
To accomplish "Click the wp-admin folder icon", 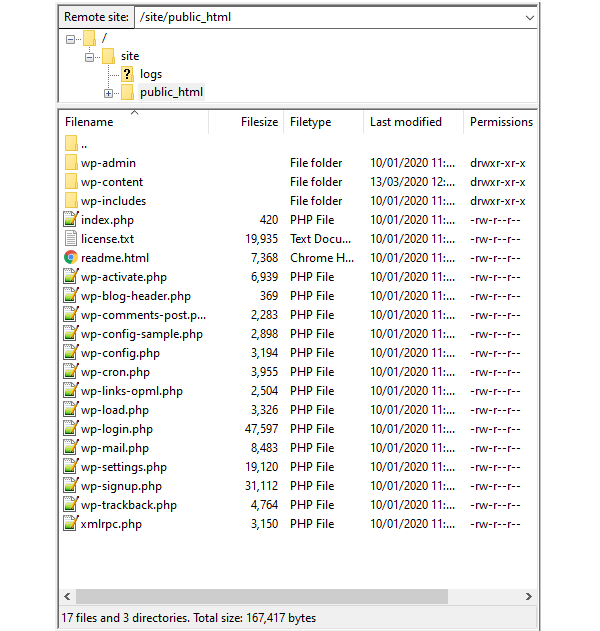I will point(71,163).
